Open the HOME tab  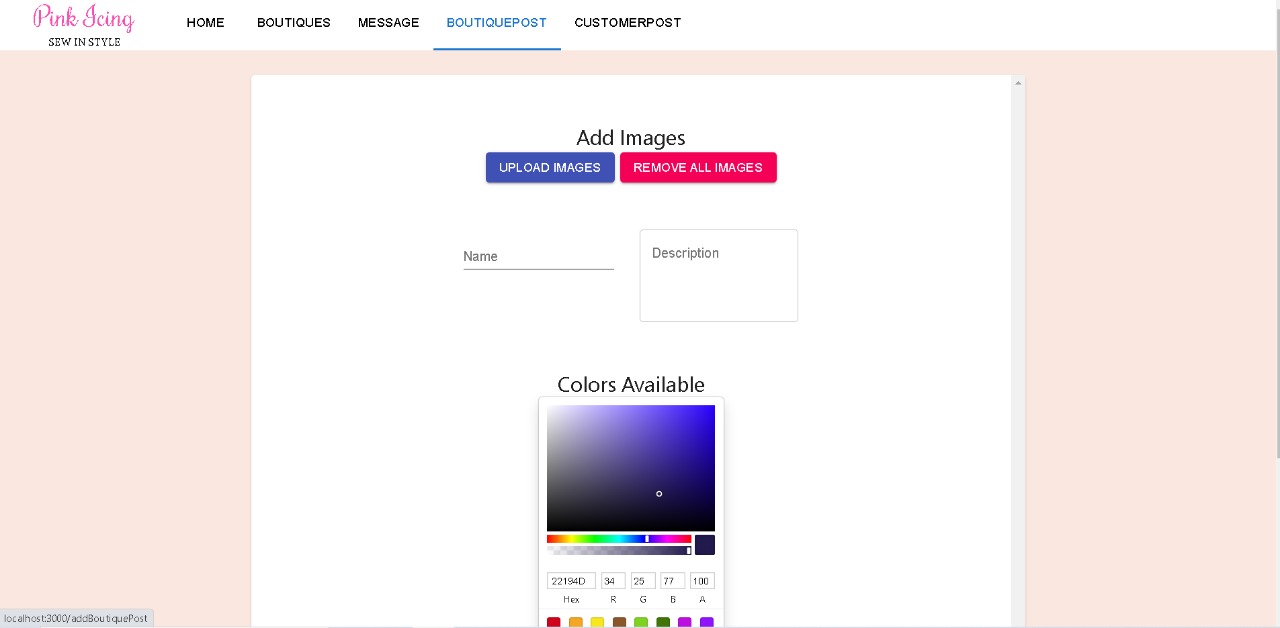tap(205, 23)
